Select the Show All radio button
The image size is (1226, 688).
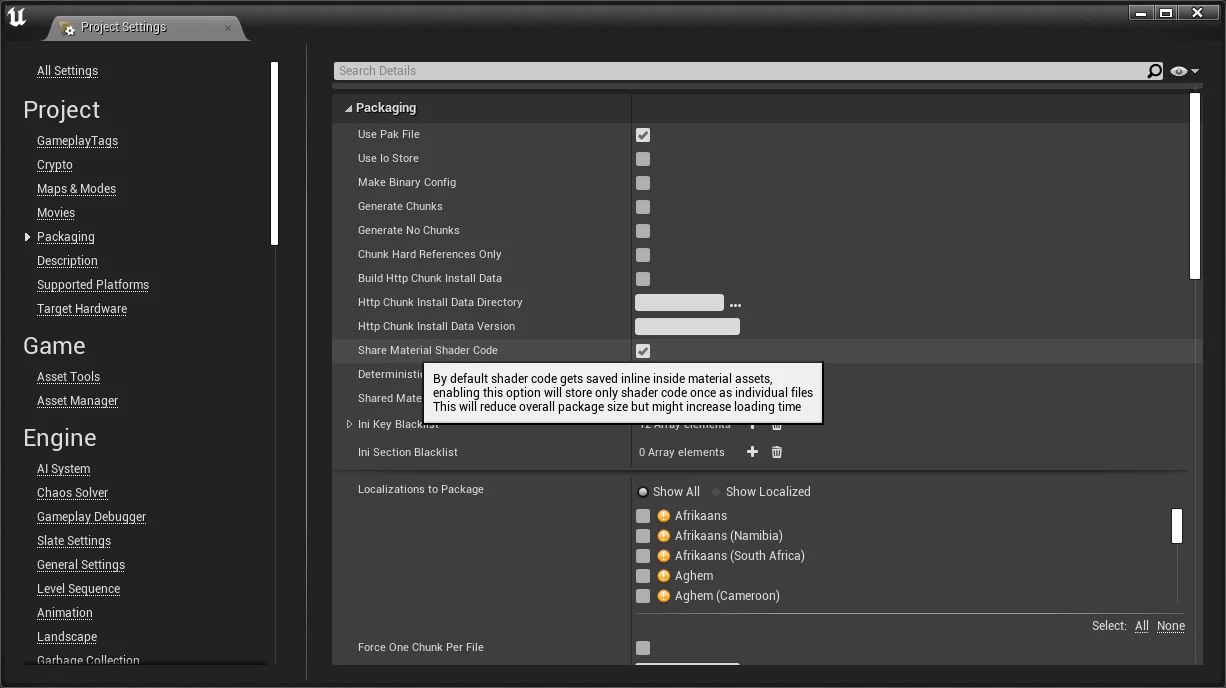(x=643, y=492)
